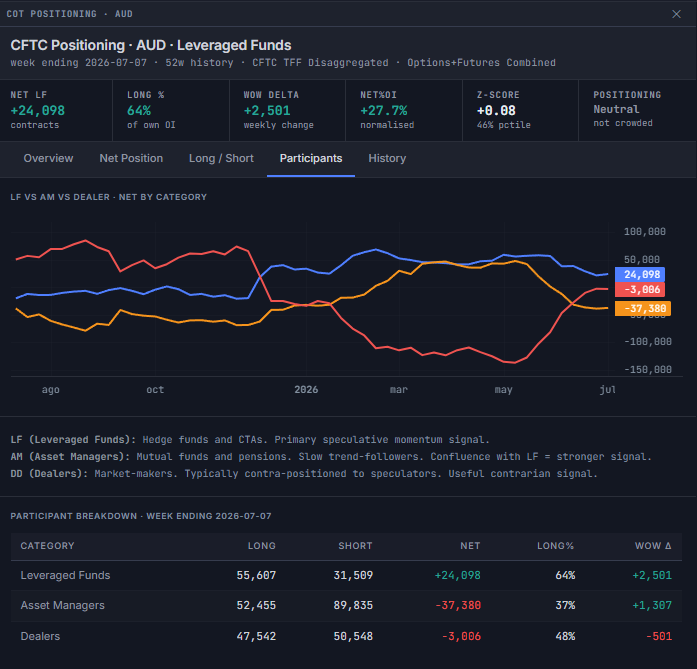Image resolution: width=697 pixels, height=669 pixels.
Task: Click the POSITIONING Neutral stat
Action: [637, 110]
